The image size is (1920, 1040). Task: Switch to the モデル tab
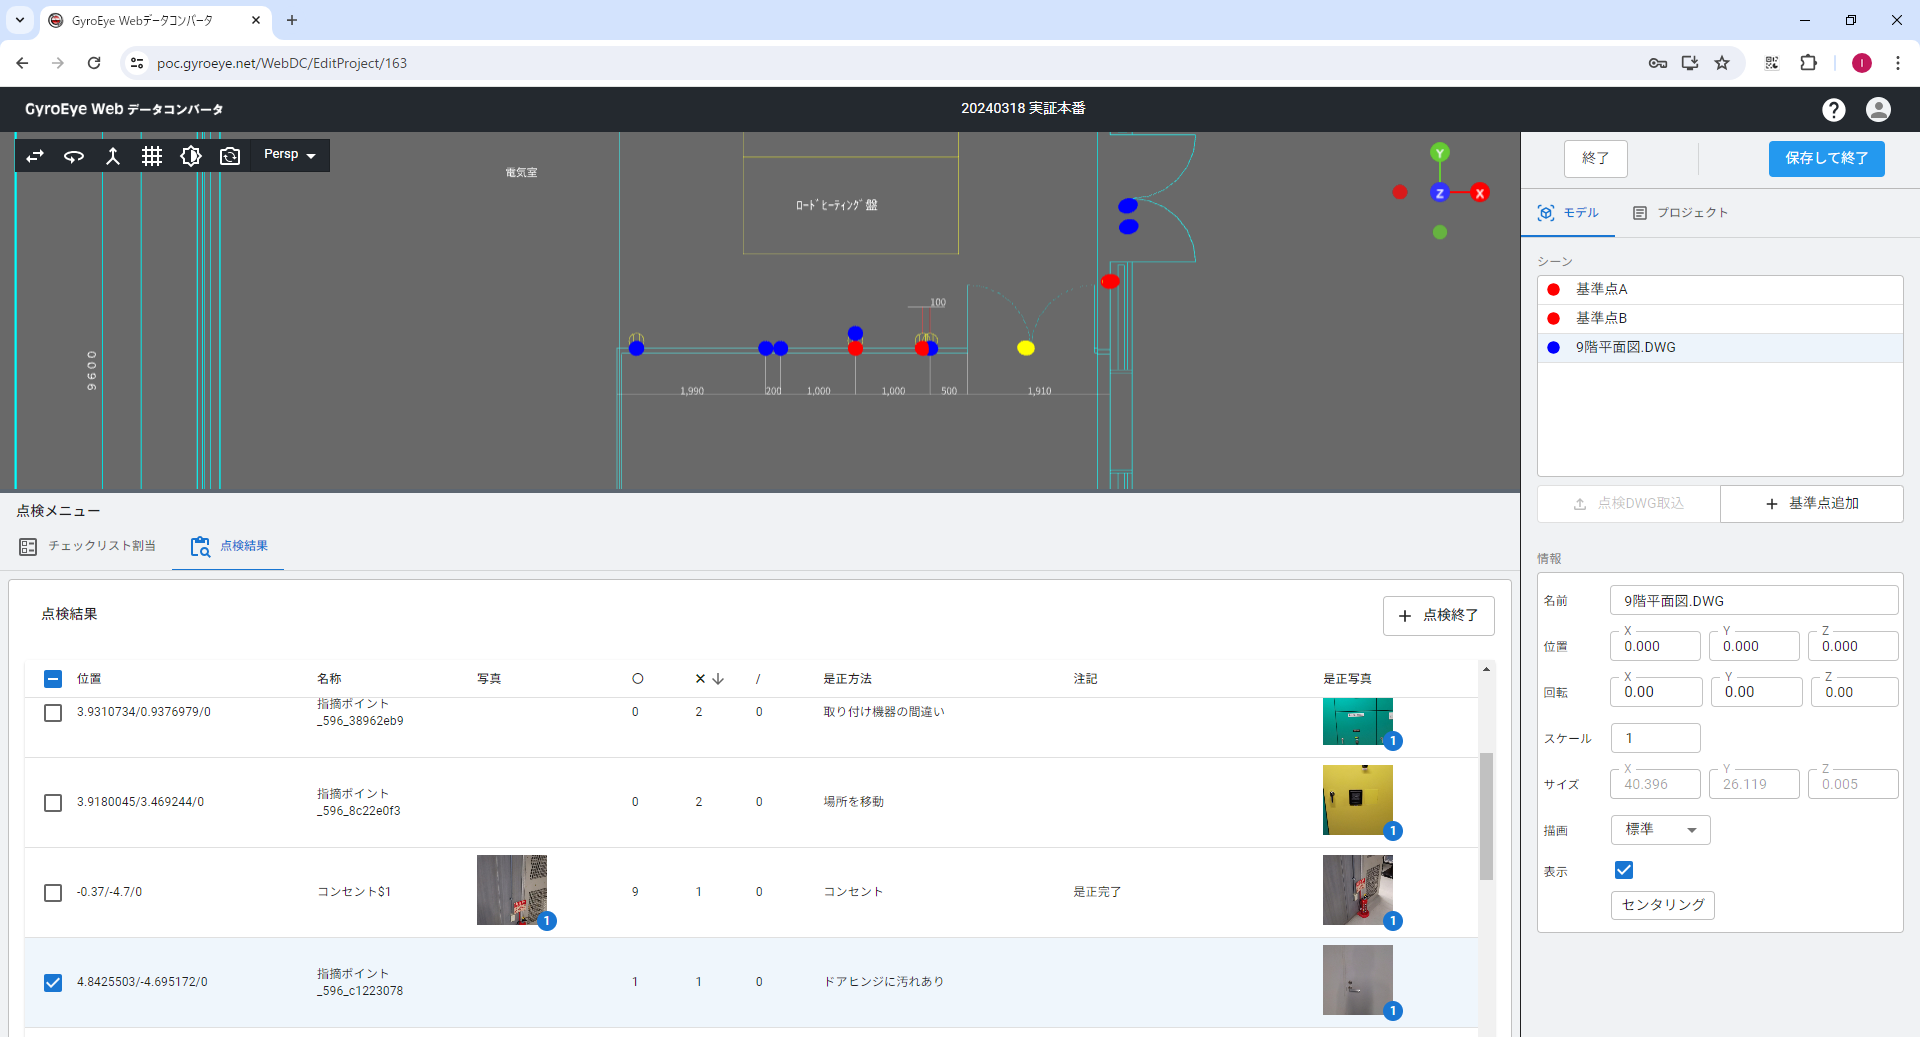[1568, 213]
